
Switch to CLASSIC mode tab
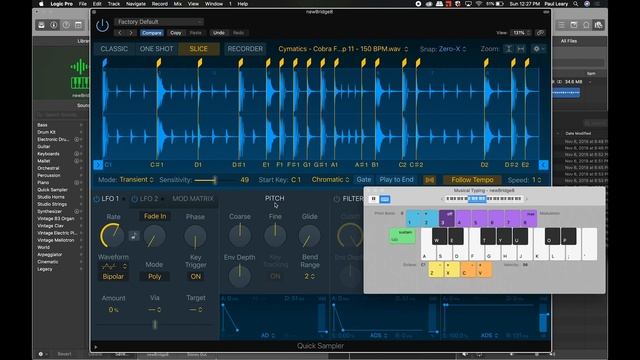tap(114, 49)
